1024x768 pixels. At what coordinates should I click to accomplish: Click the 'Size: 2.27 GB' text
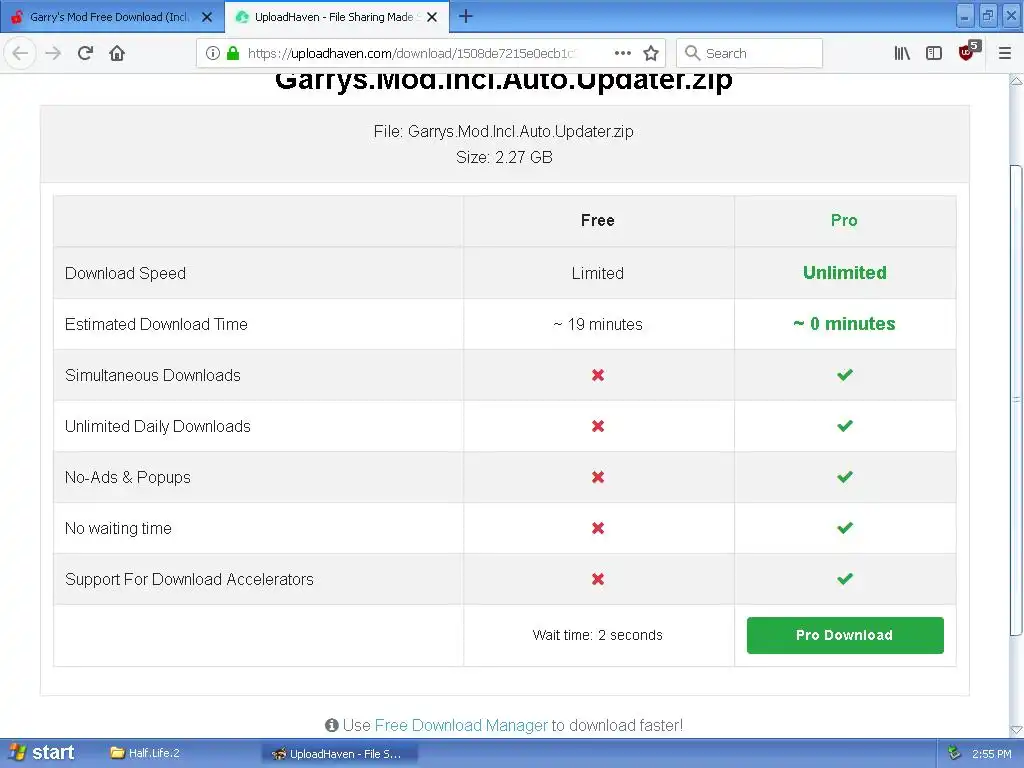coord(504,157)
